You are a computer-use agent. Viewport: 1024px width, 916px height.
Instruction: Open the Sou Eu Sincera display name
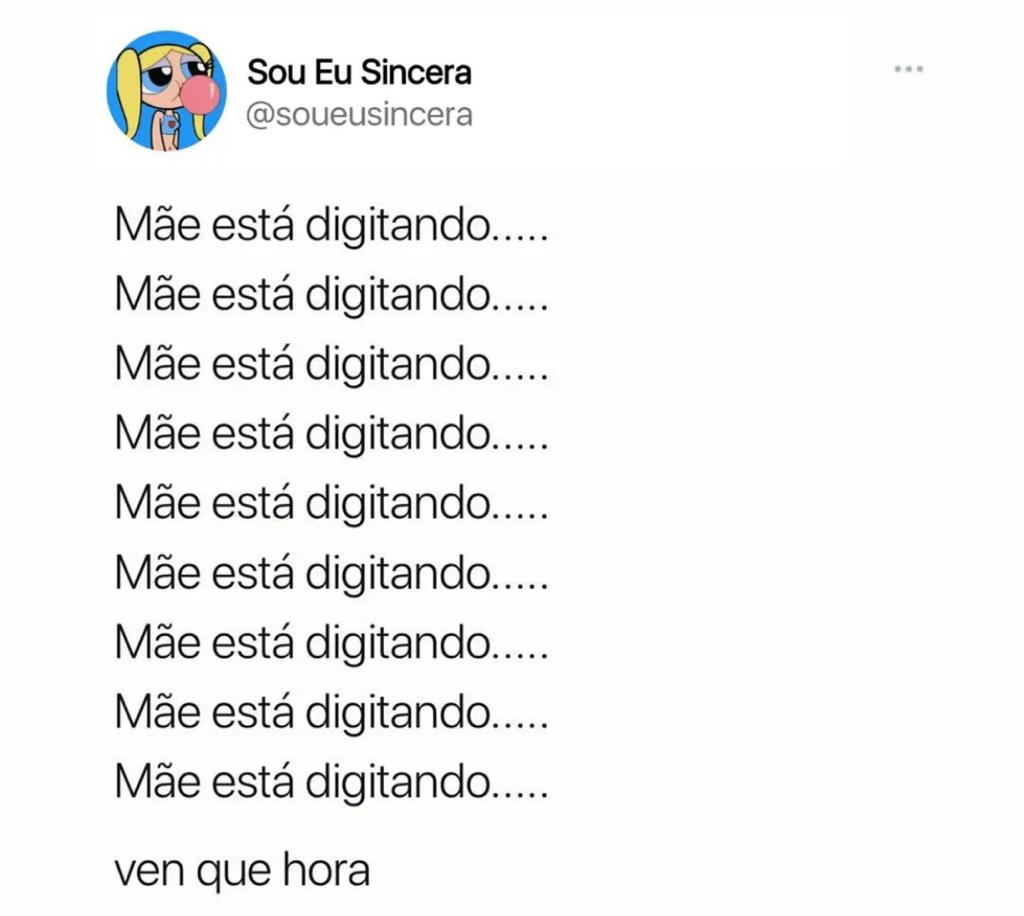pos(359,72)
